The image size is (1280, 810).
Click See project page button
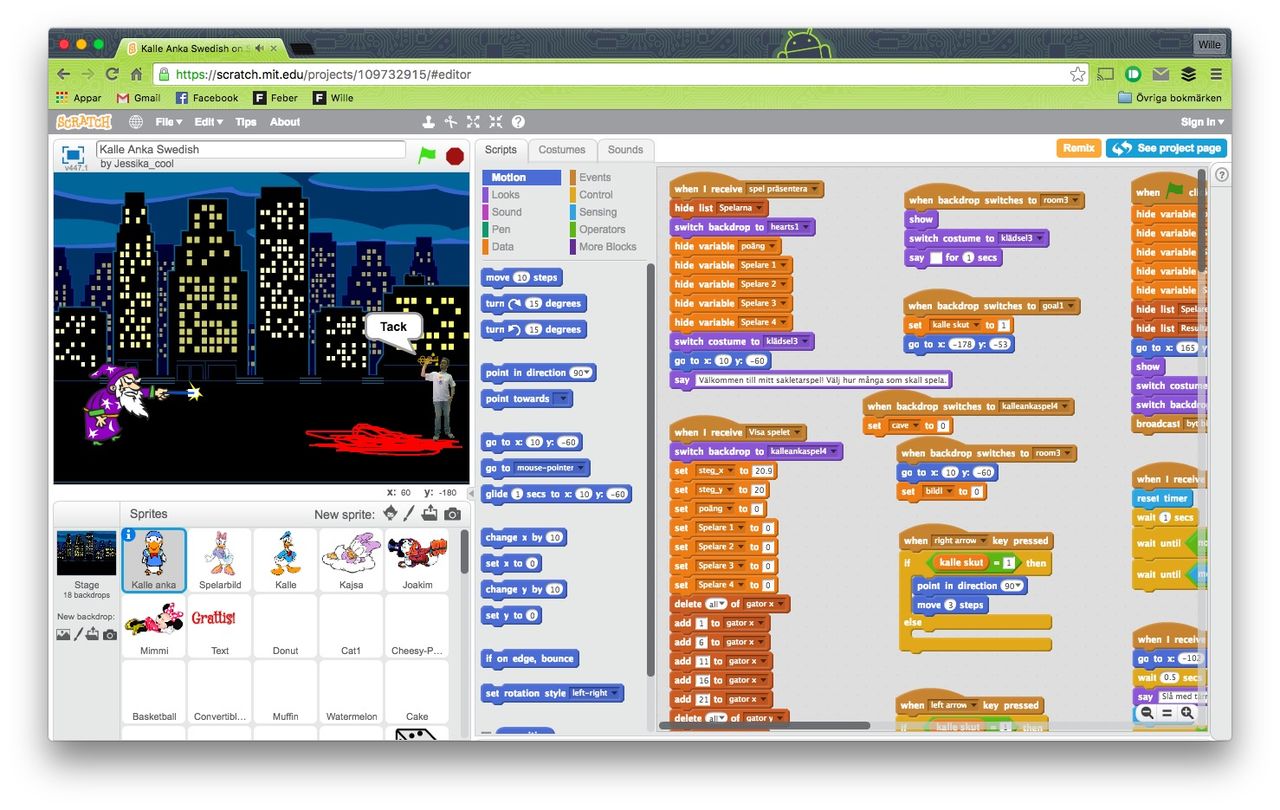tap(1166, 148)
